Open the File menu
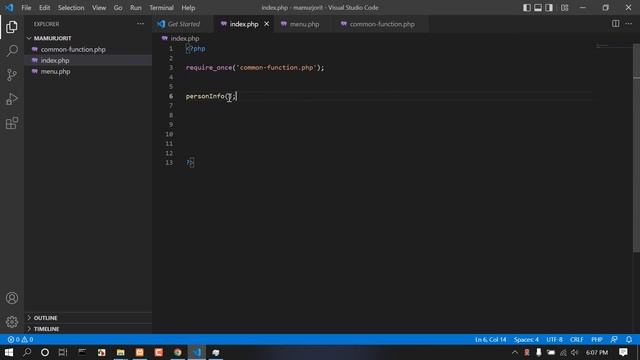The height and width of the screenshot is (360, 640). [x=26, y=7]
